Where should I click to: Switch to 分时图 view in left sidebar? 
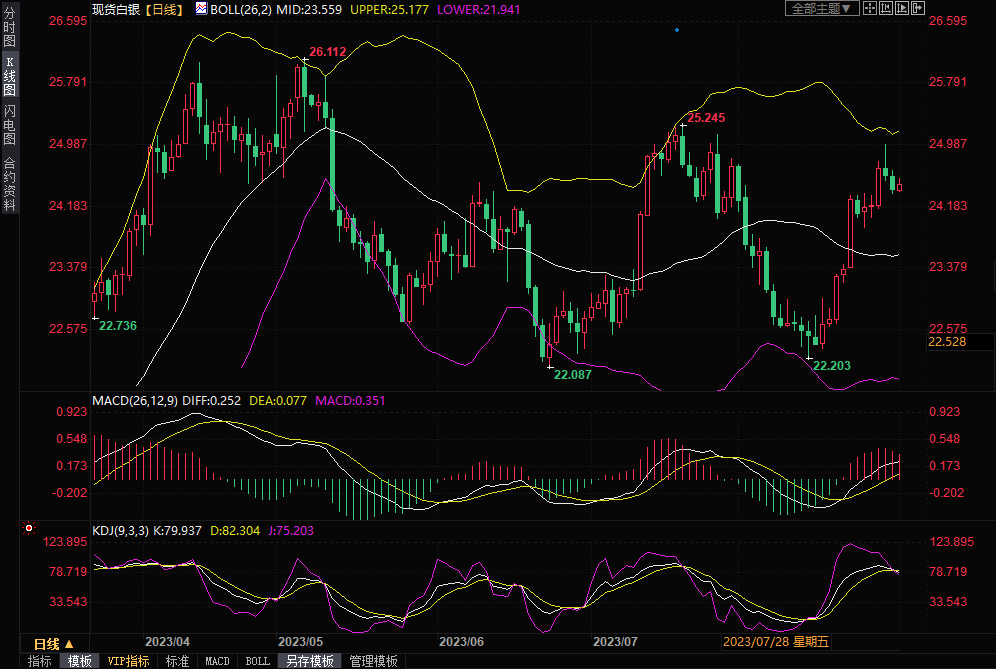click(9, 28)
